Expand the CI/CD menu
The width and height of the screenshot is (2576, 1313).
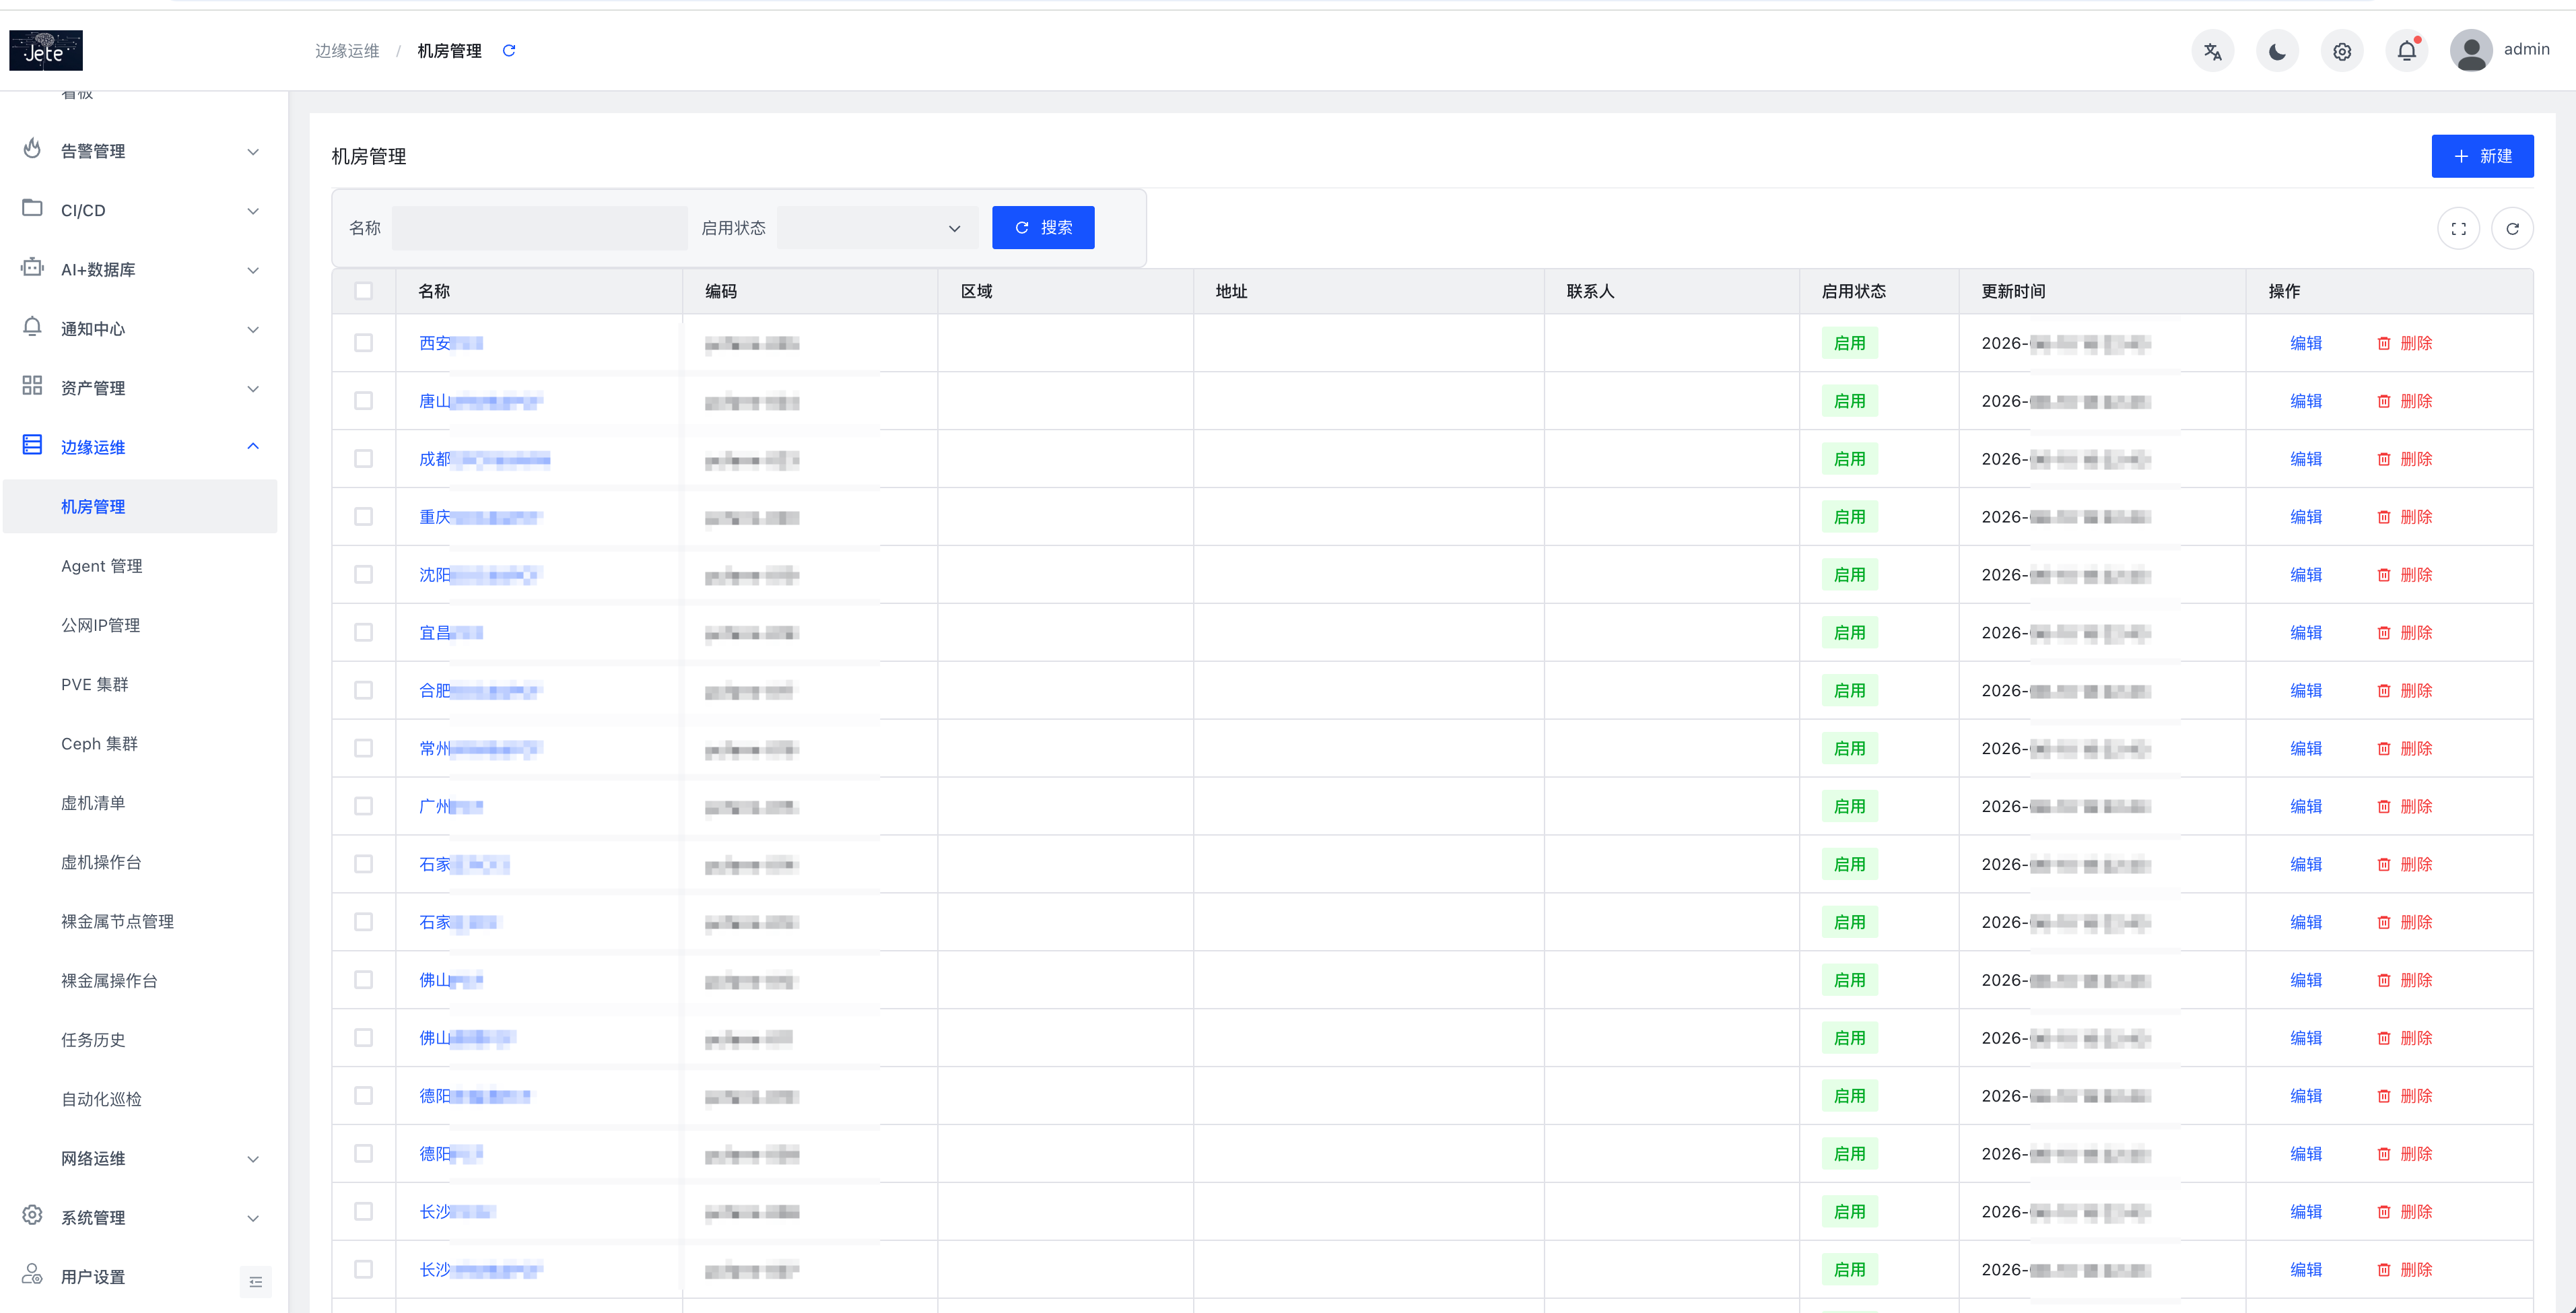coord(253,210)
